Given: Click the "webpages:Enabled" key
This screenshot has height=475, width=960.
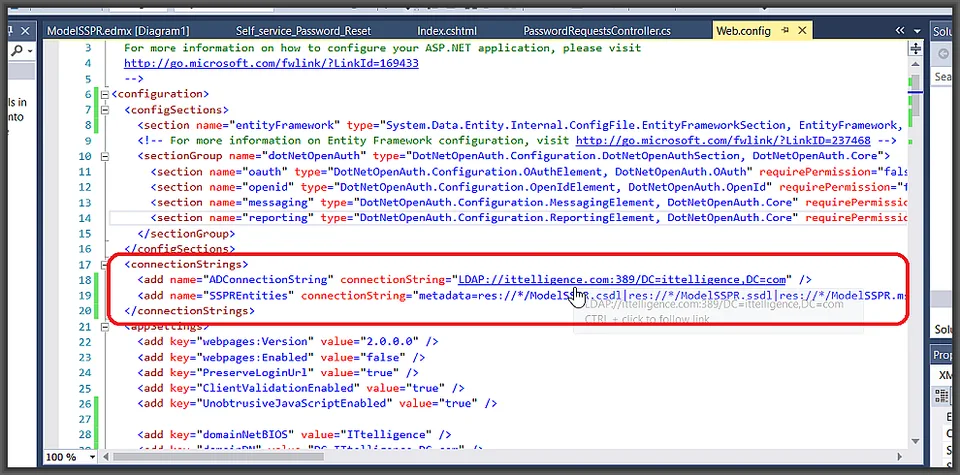Looking at the screenshot, I should coord(256,357).
